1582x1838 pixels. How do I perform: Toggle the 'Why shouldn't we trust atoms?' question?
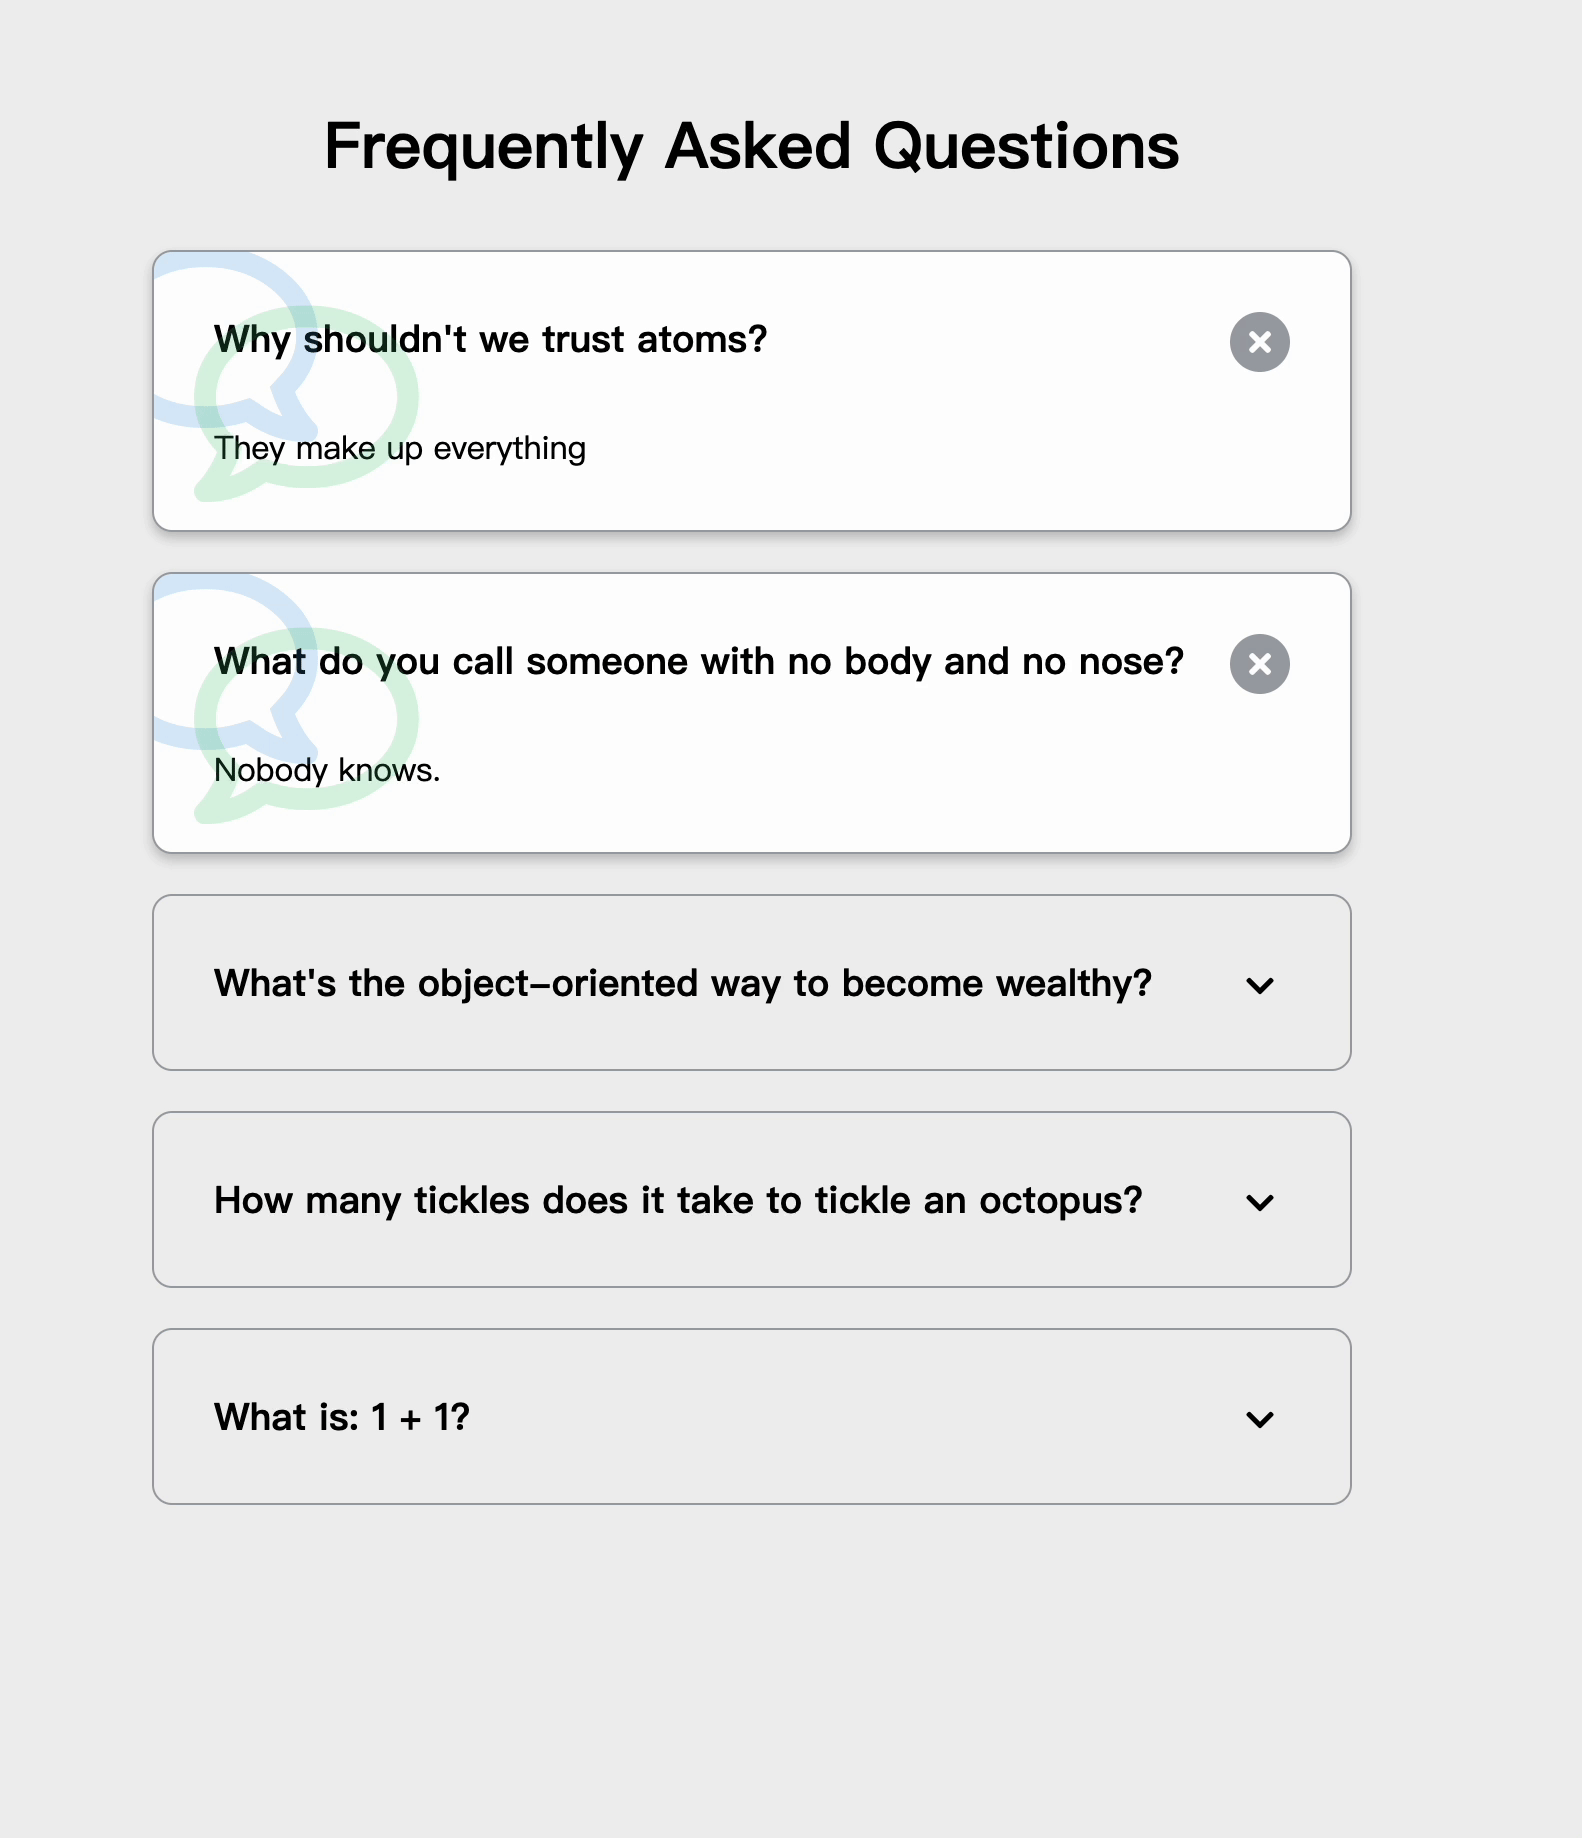[x=490, y=340]
